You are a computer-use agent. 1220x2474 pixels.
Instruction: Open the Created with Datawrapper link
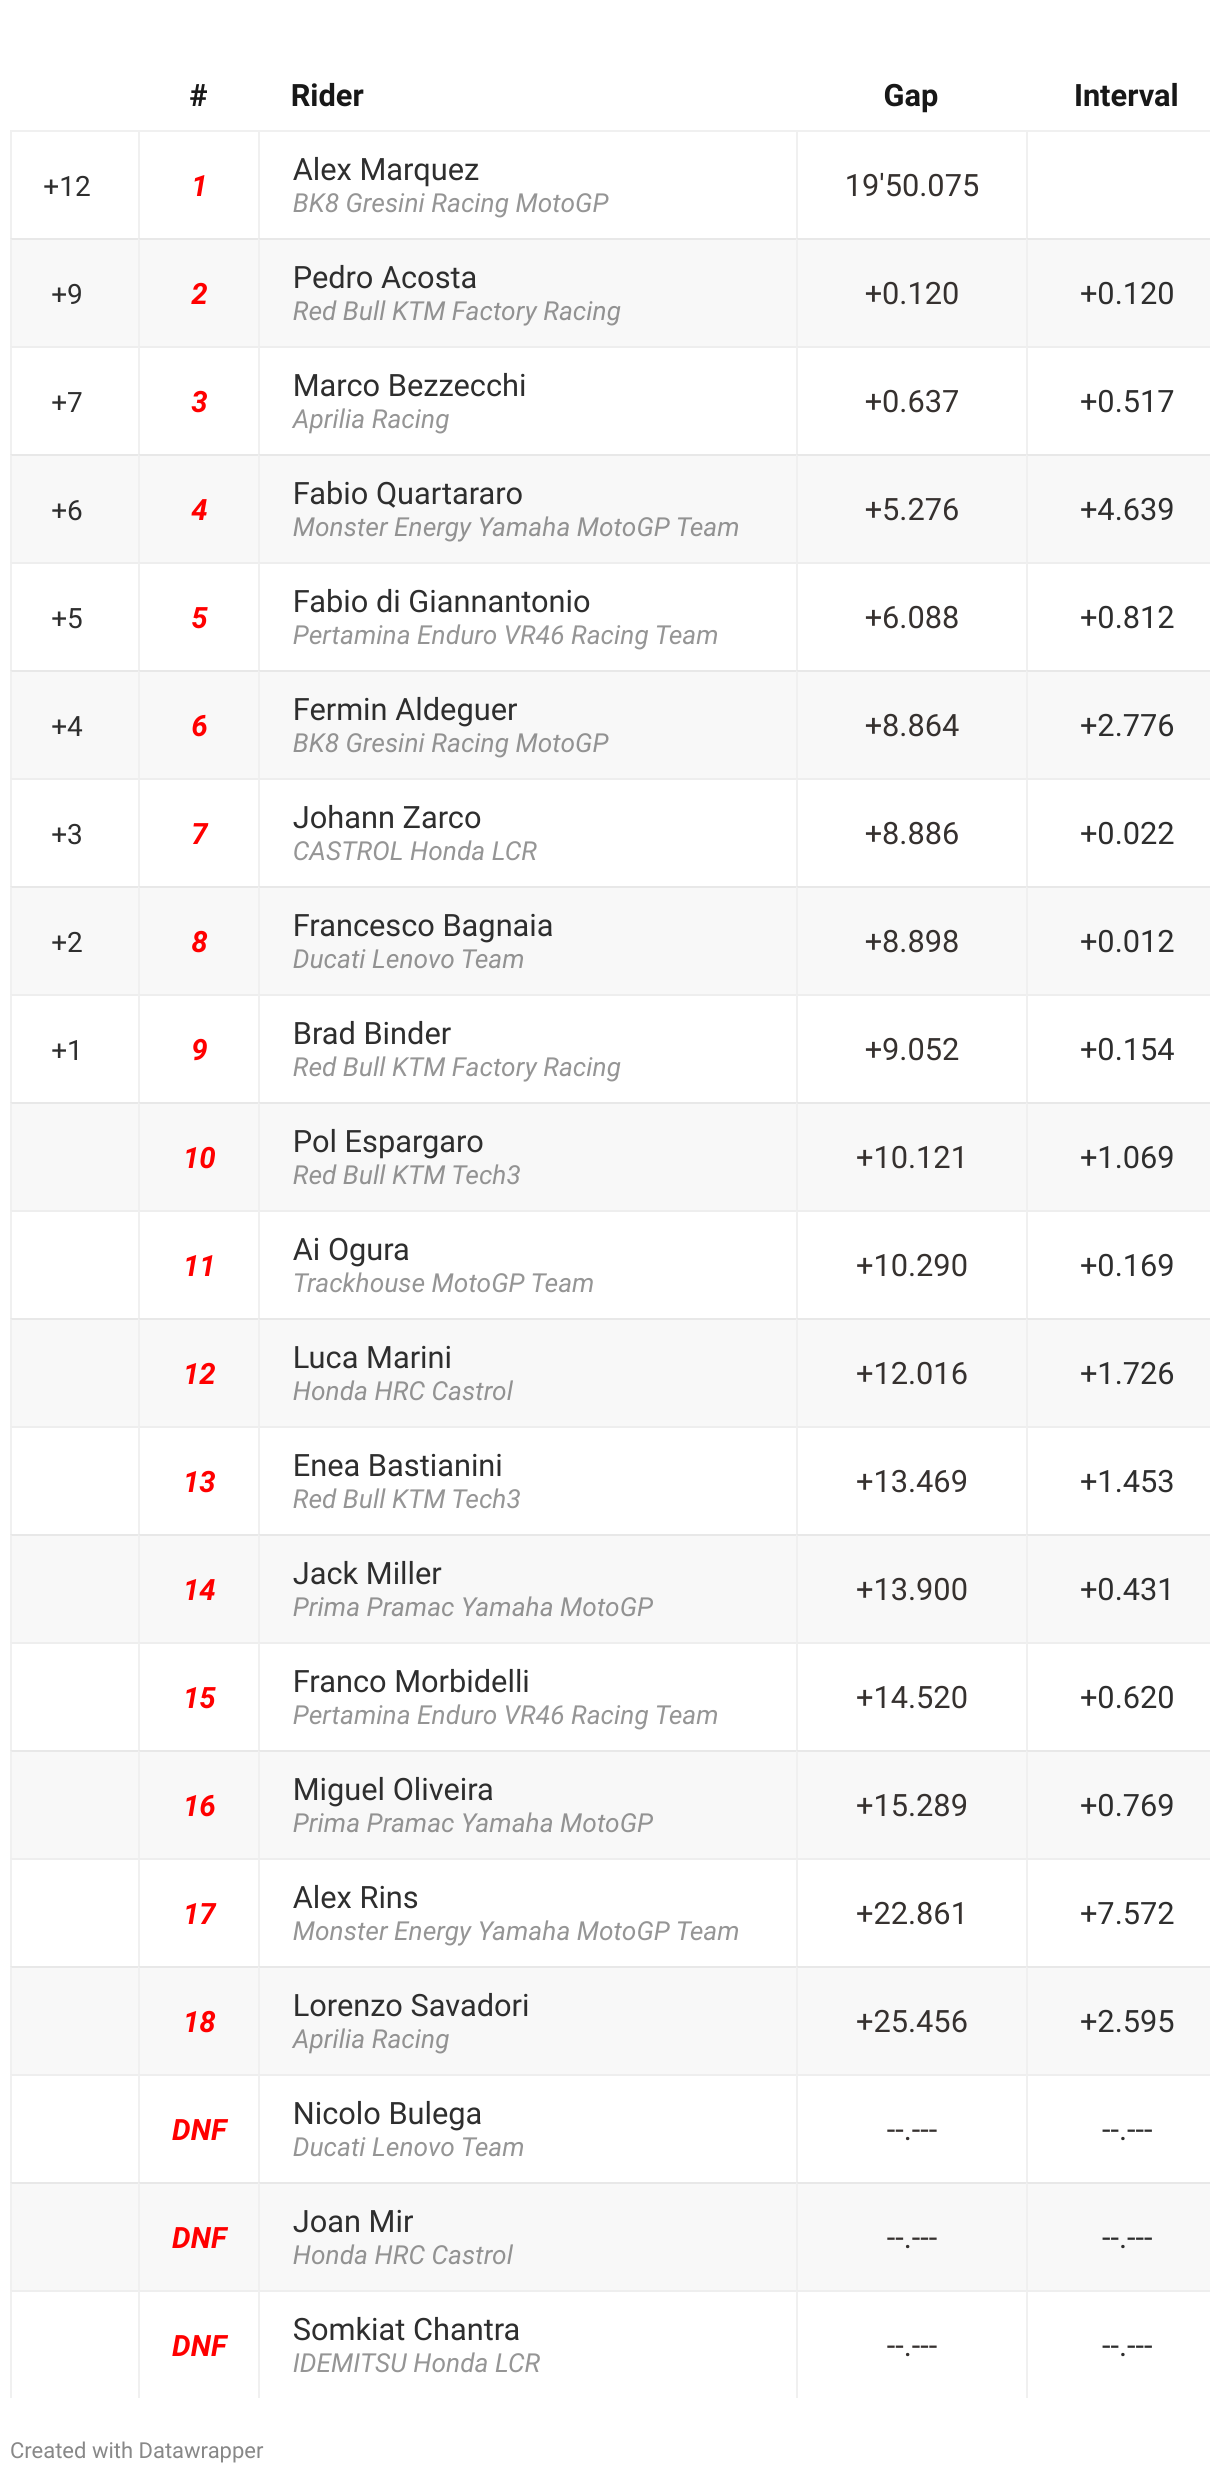point(137,2450)
